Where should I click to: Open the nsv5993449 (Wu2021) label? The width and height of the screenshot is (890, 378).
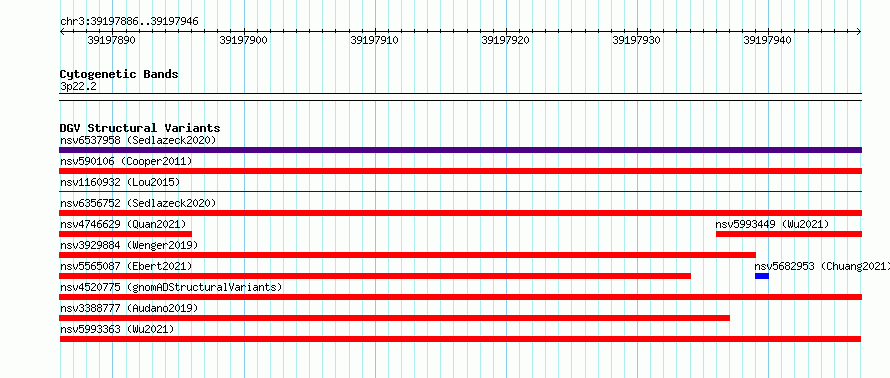point(772,224)
